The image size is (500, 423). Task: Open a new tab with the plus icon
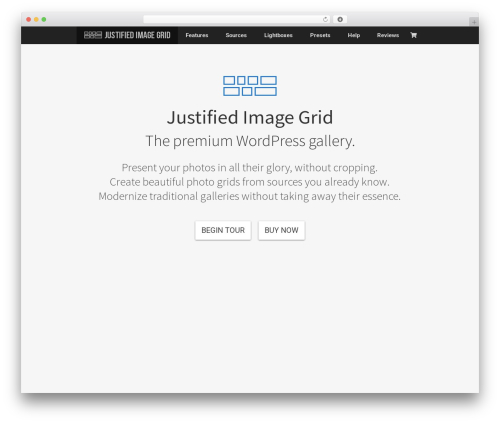click(474, 22)
